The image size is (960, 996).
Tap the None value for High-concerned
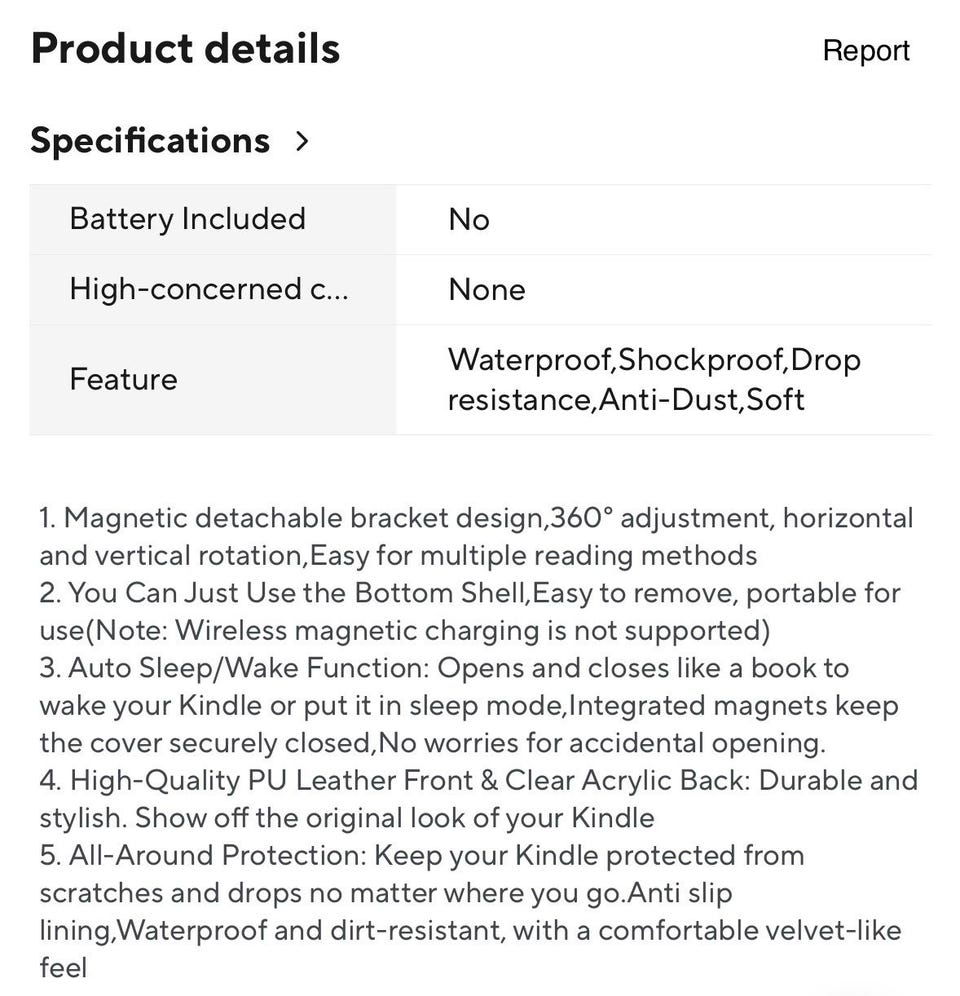(487, 290)
